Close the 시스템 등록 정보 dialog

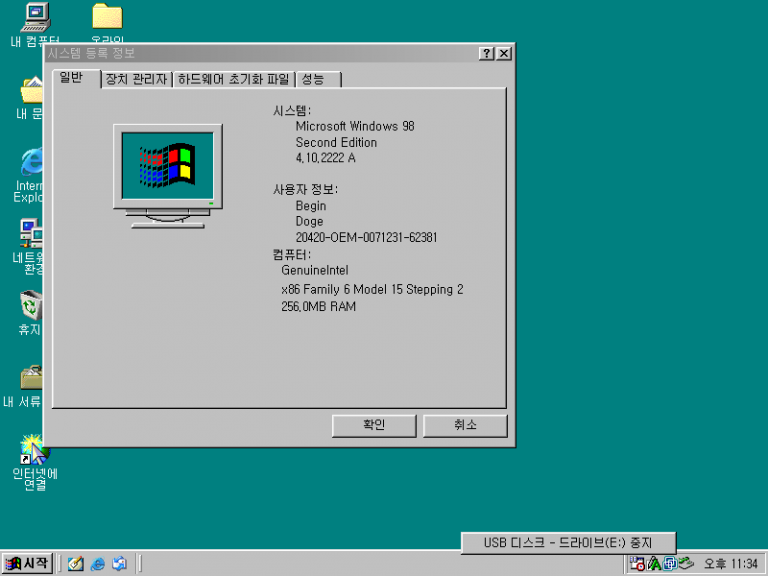[504, 53]
